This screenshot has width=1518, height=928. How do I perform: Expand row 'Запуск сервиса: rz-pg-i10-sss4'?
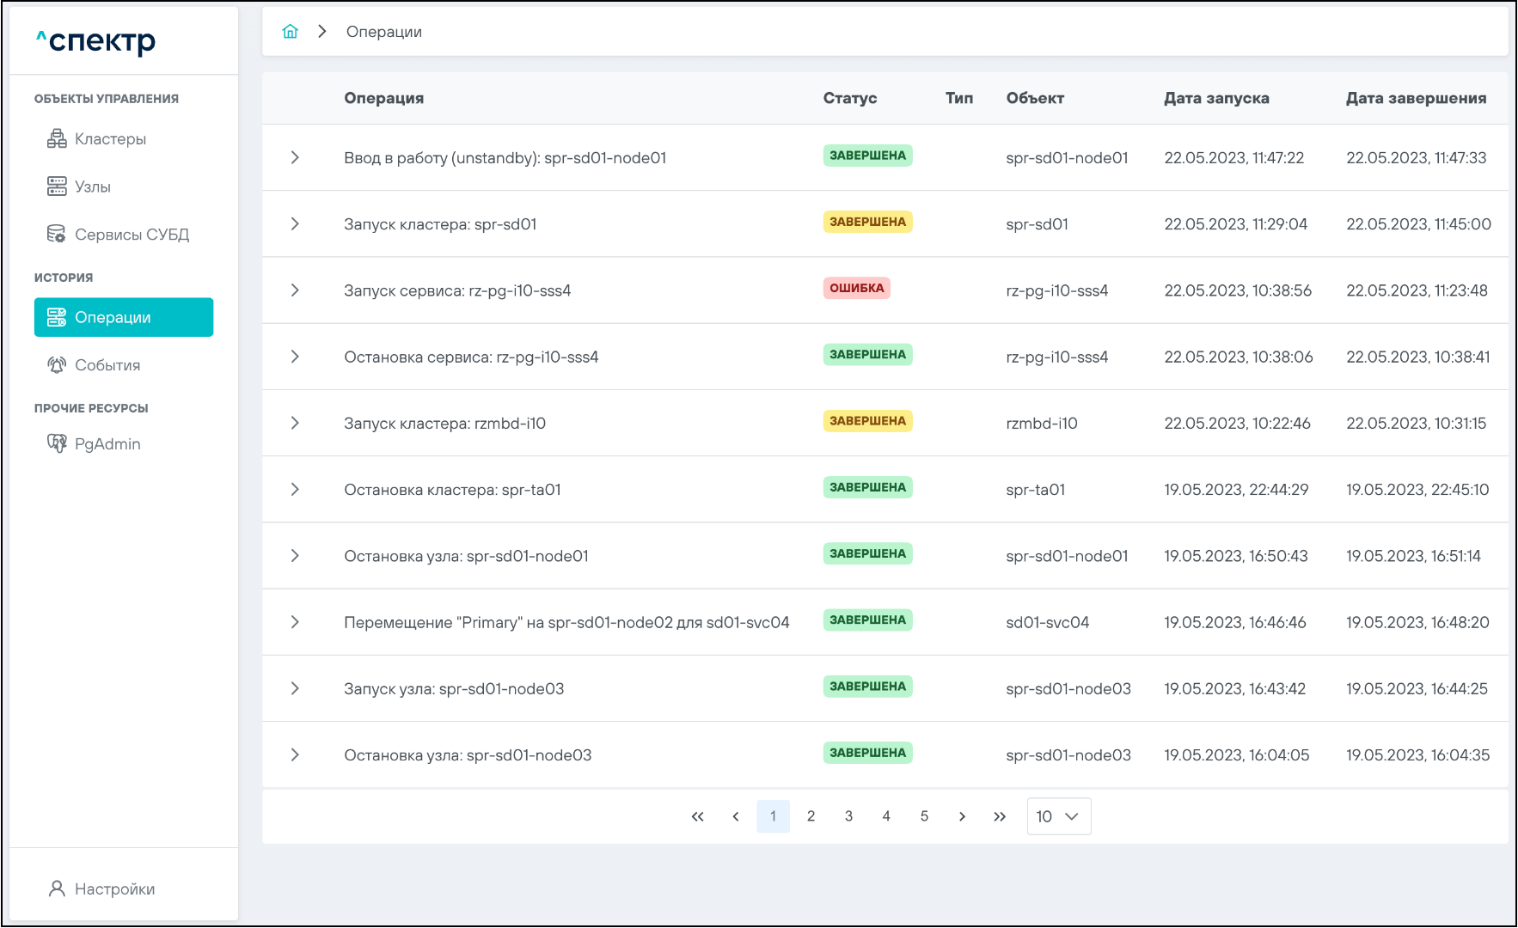pos(295,291)
